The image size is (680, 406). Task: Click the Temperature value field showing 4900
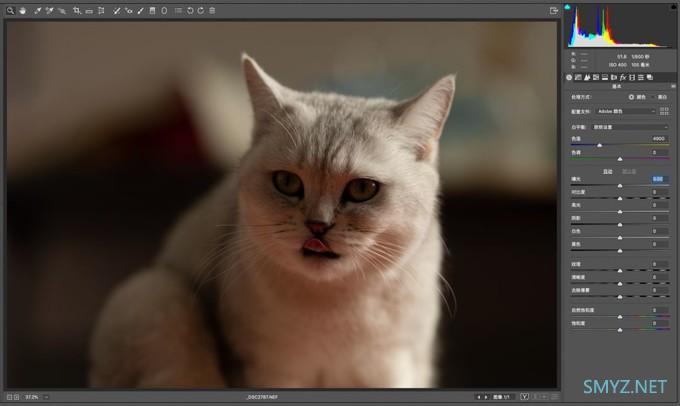(x=659, y=139)
